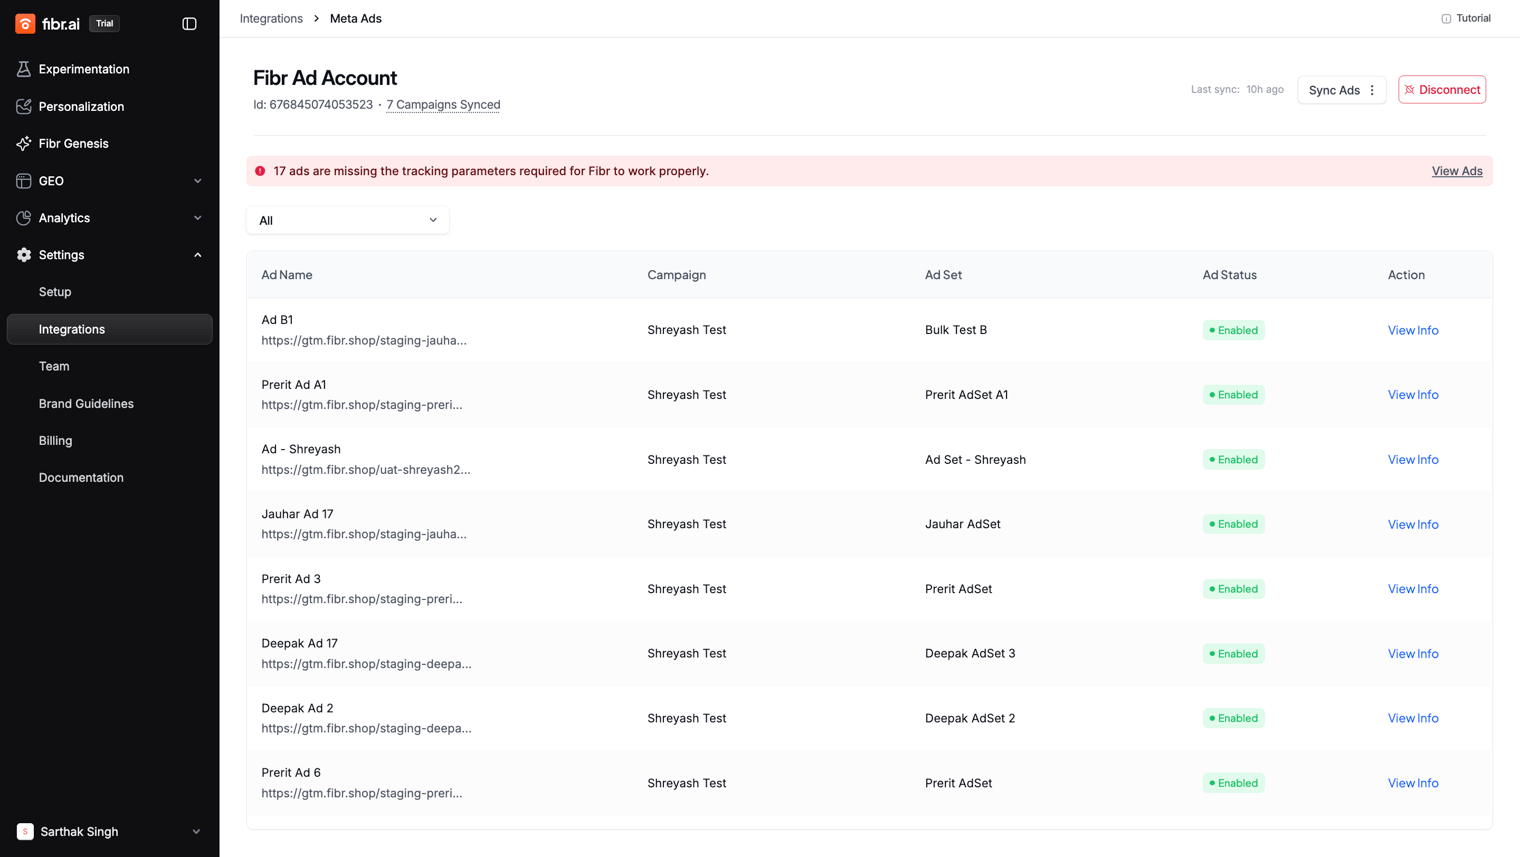Click the GEO sidebar icon
This screenshot has width=1520, height=857.
(24, 181)
